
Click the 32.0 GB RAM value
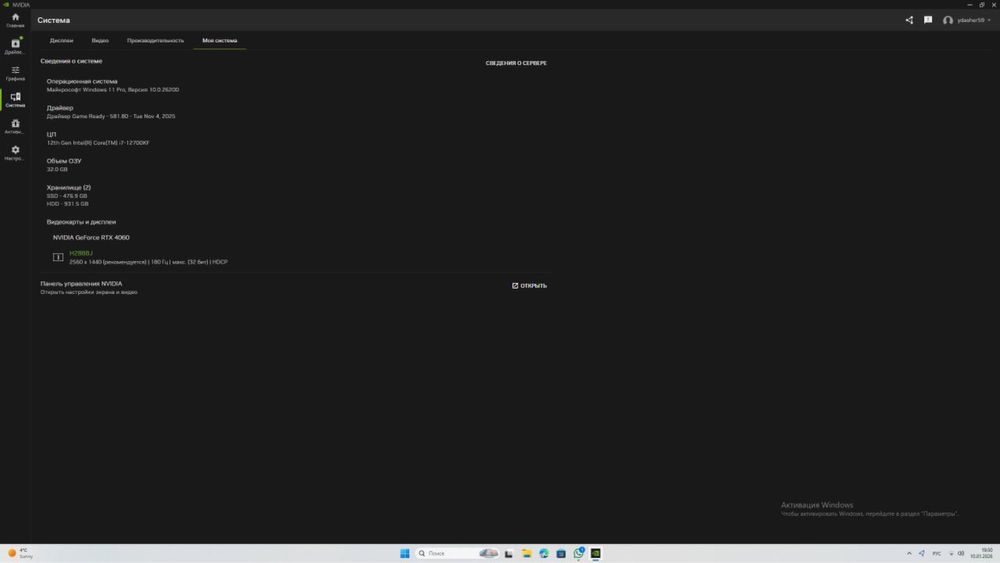click(57, 170)
